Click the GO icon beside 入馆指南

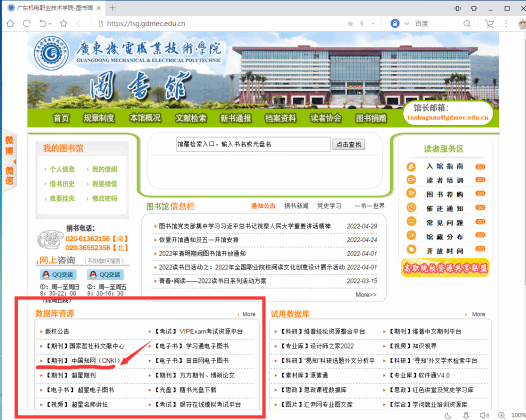(480, 167)
